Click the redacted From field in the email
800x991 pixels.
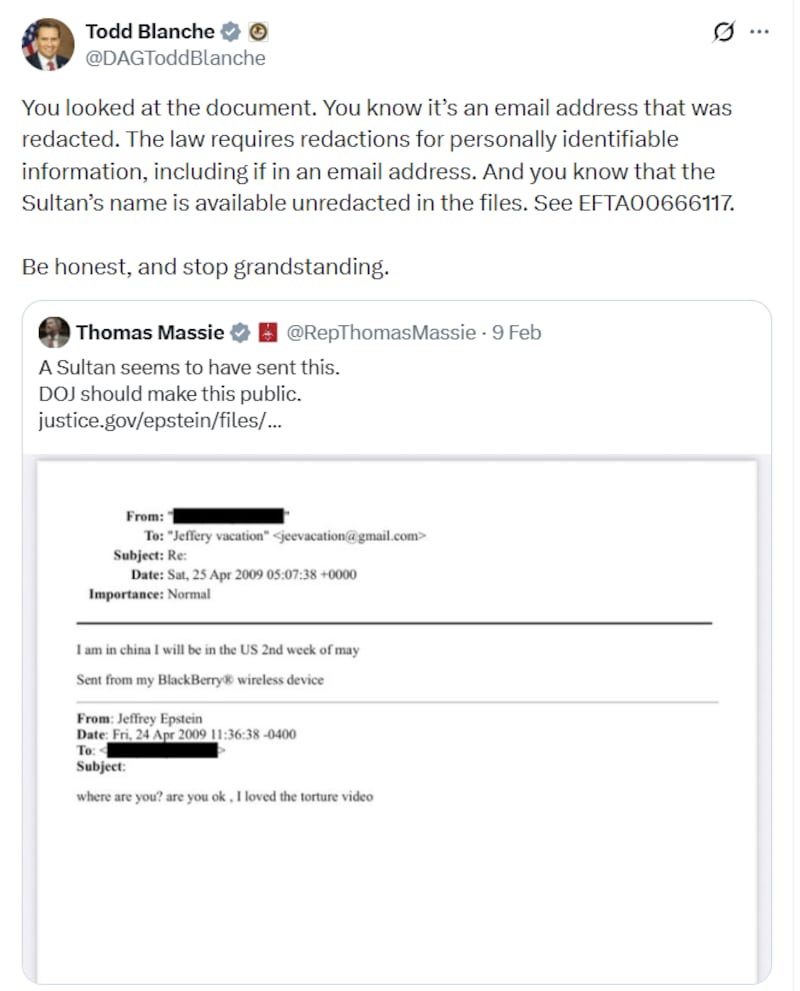pos(228,516)
